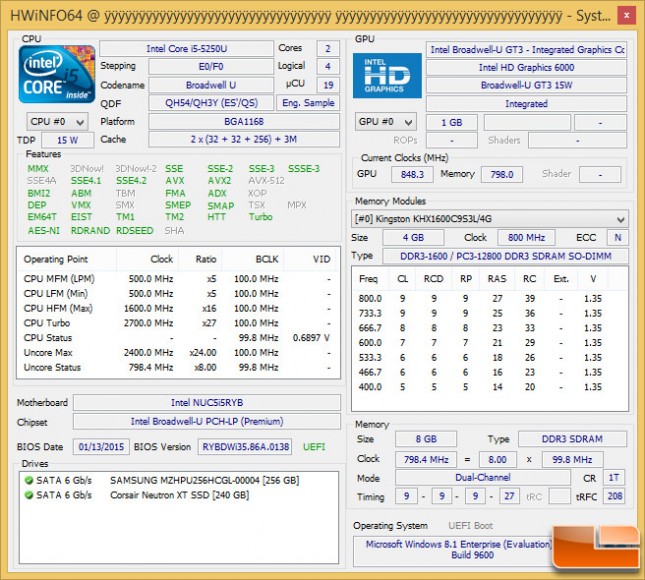Select the Uncore Status row
The image size is (645, 580).
178,367
